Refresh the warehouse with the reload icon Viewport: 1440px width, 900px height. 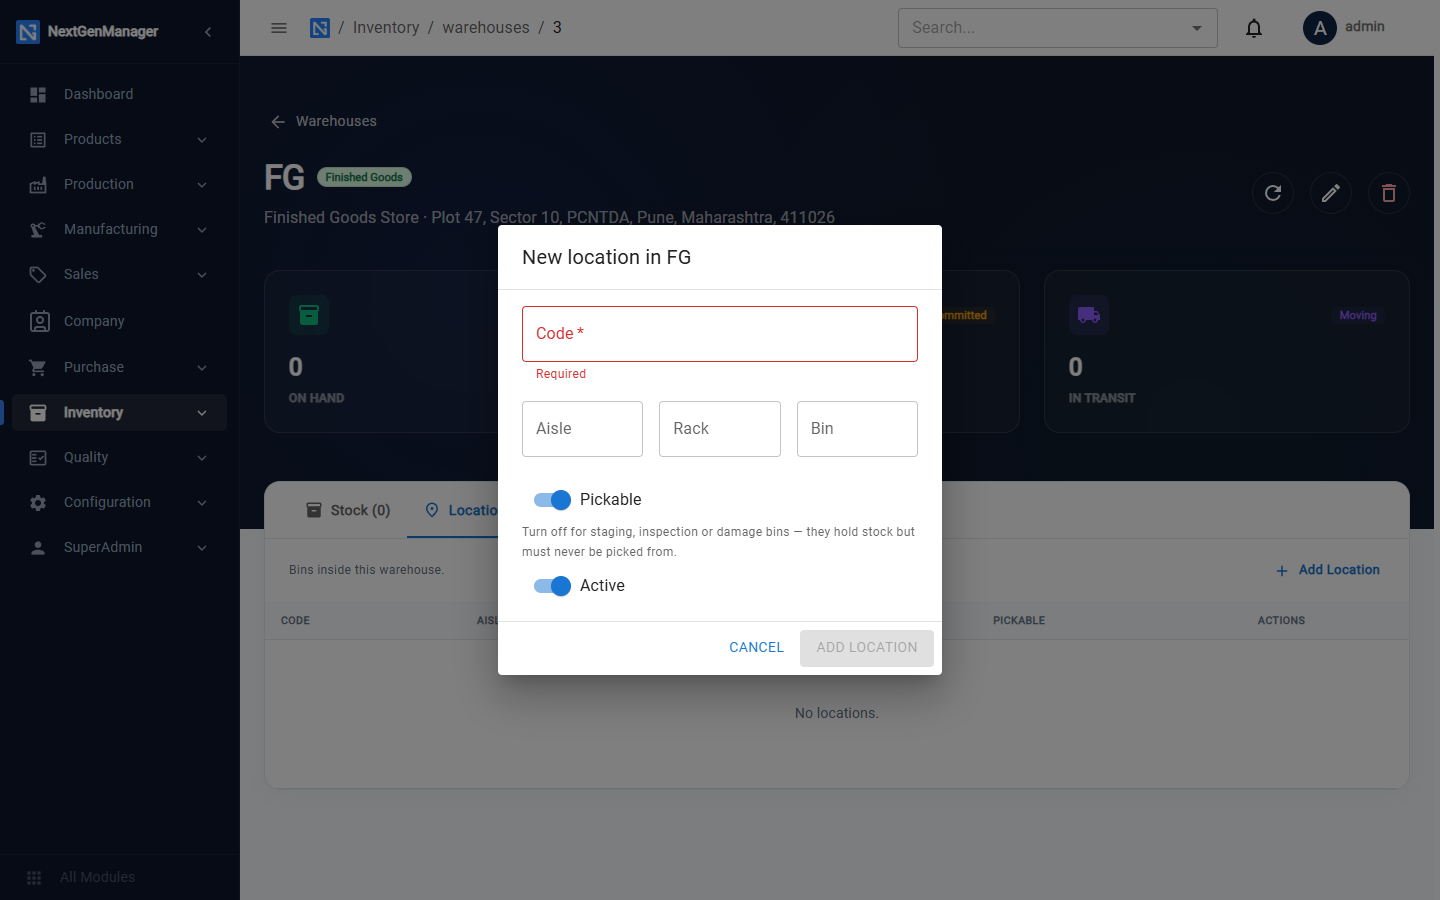(x=1273, y=193)
